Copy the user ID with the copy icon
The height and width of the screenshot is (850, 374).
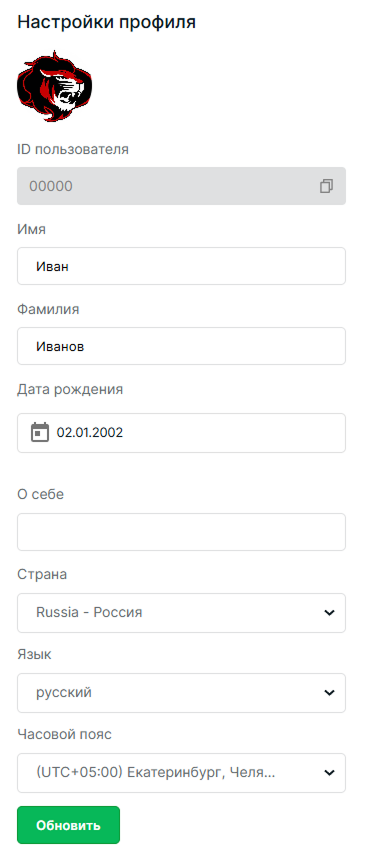(326, 186)
